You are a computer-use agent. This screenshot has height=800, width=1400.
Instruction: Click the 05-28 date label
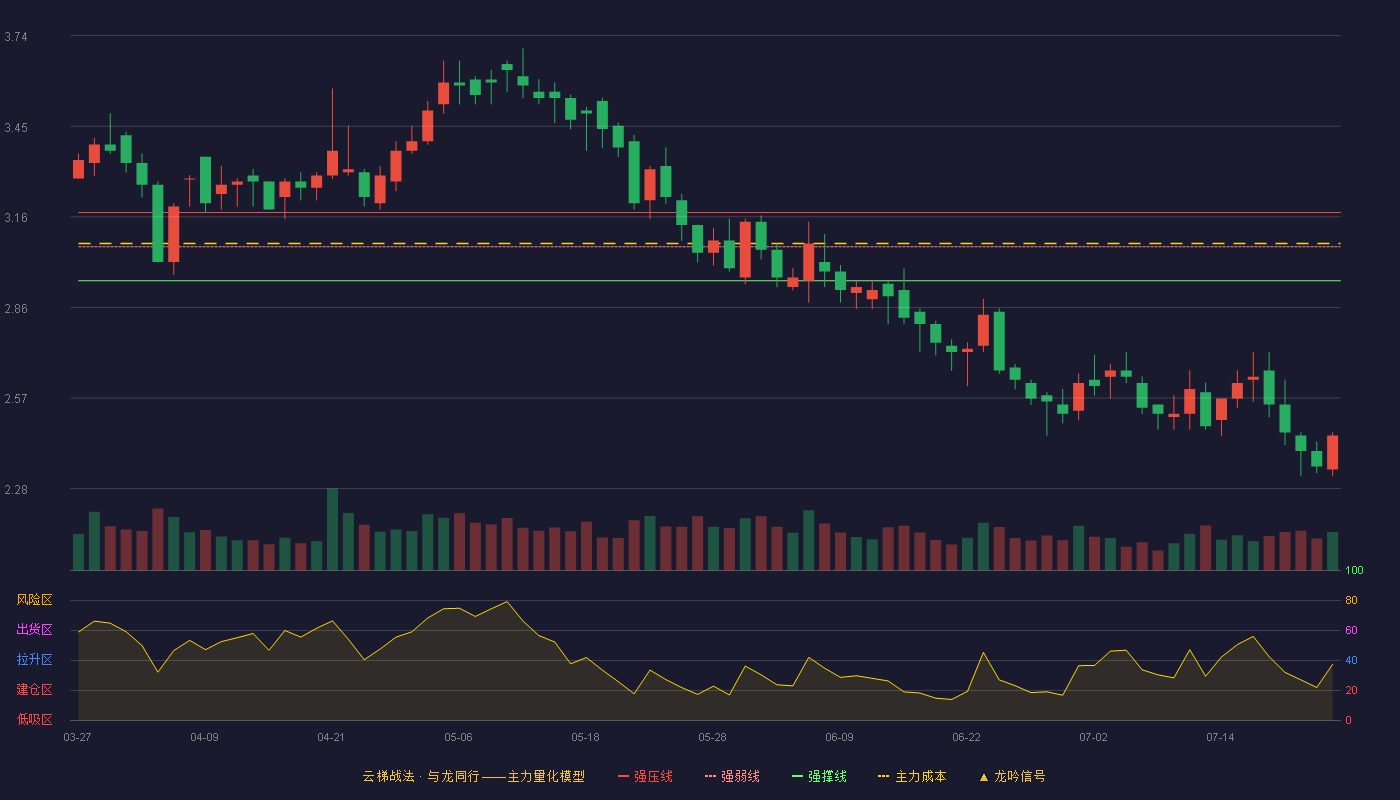712,737
